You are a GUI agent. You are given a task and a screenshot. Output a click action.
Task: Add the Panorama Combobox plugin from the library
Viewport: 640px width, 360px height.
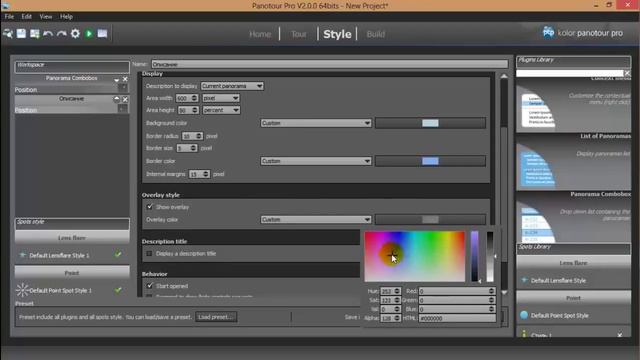coord(573,217)
